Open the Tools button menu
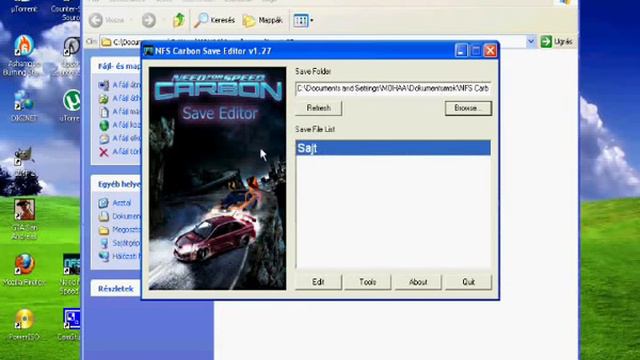Screen dimensions: 640x360 (368, 282)
